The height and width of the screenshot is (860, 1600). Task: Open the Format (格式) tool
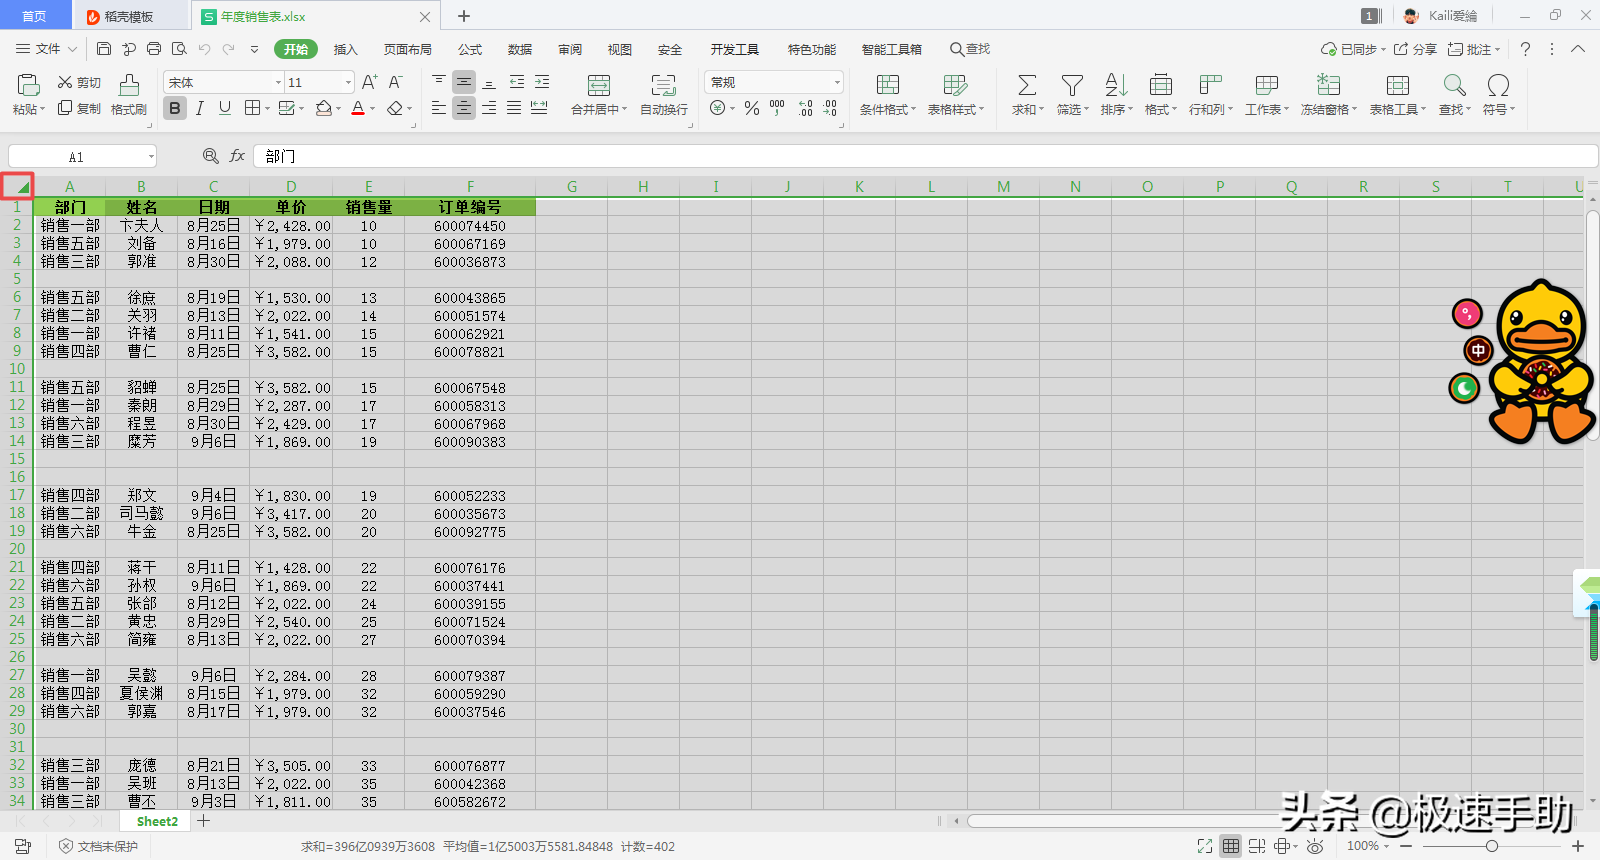tap(1161, 95)
